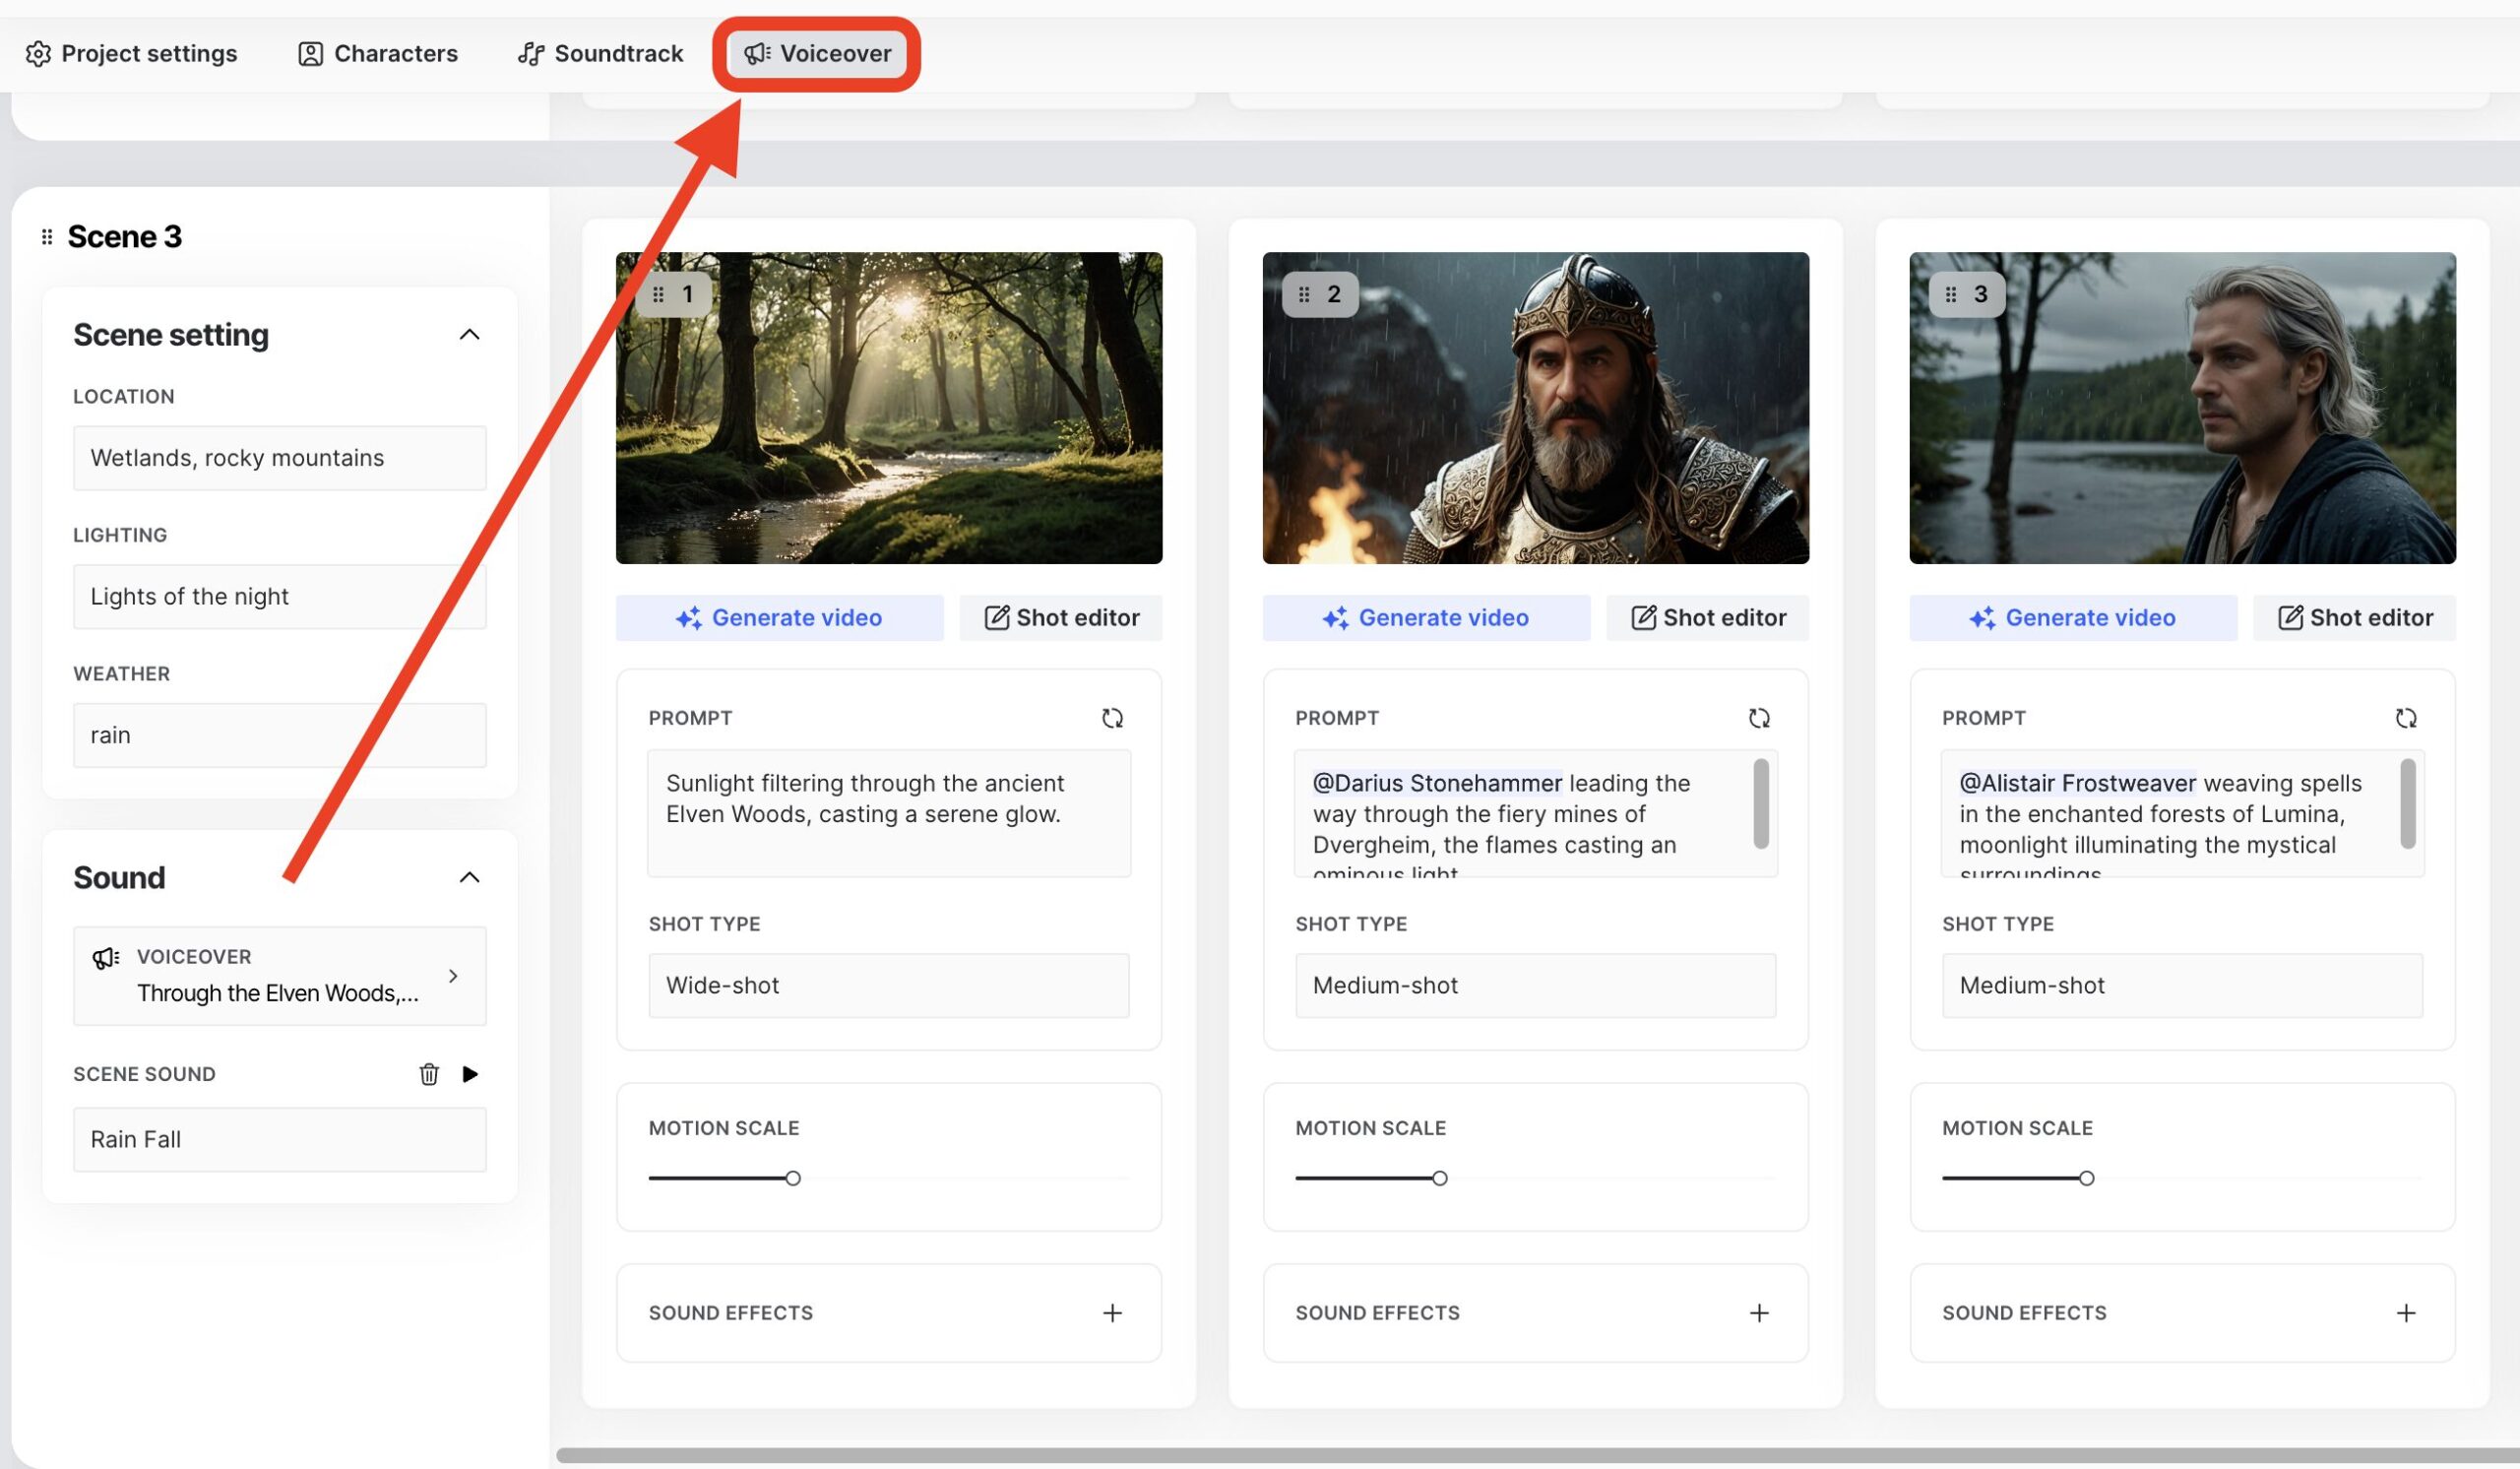The height and width of the screenshot is (1469, 2520).
Task: Open Shot editor for shot 2
Action: [1708, 618]
